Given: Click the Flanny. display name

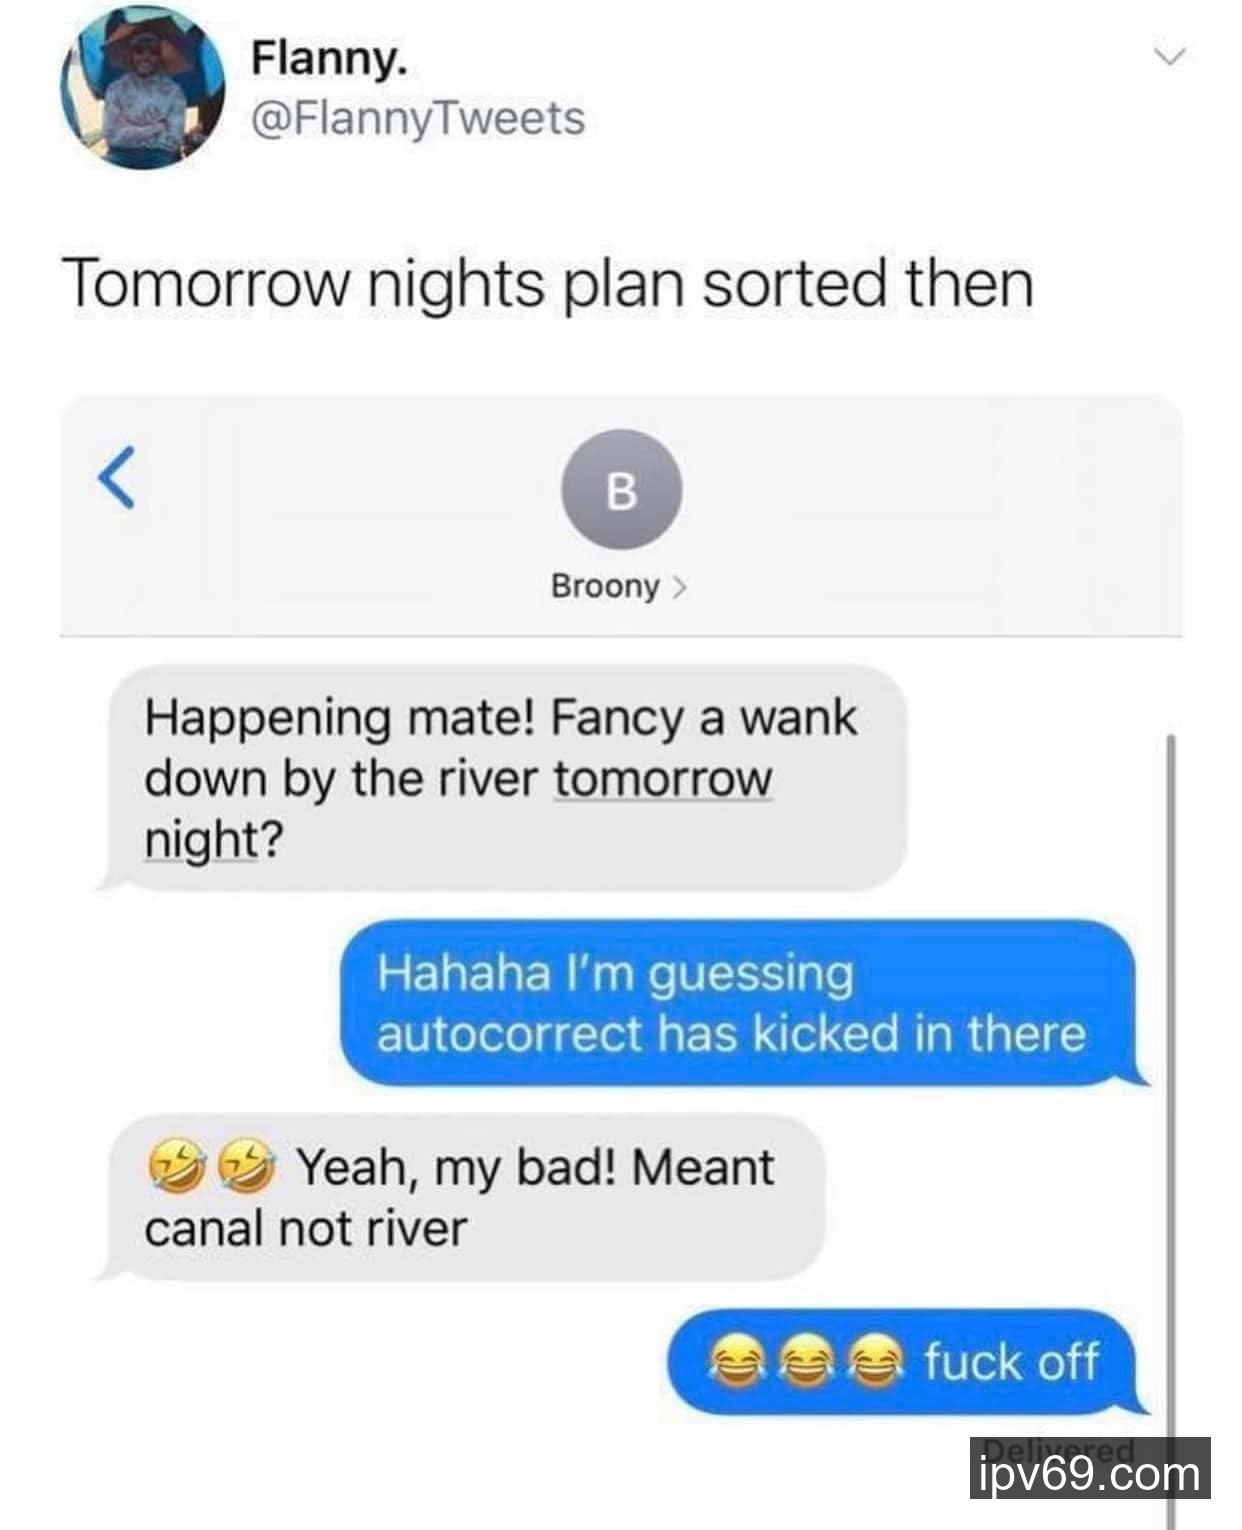Looking at the screenshot, I should [329, 58].
